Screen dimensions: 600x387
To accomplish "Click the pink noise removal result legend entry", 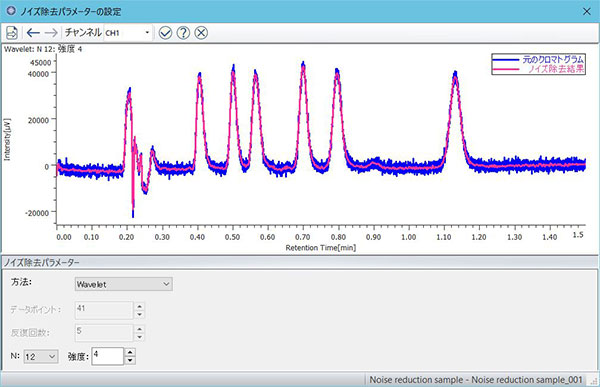I will click(x=538, y=69).
